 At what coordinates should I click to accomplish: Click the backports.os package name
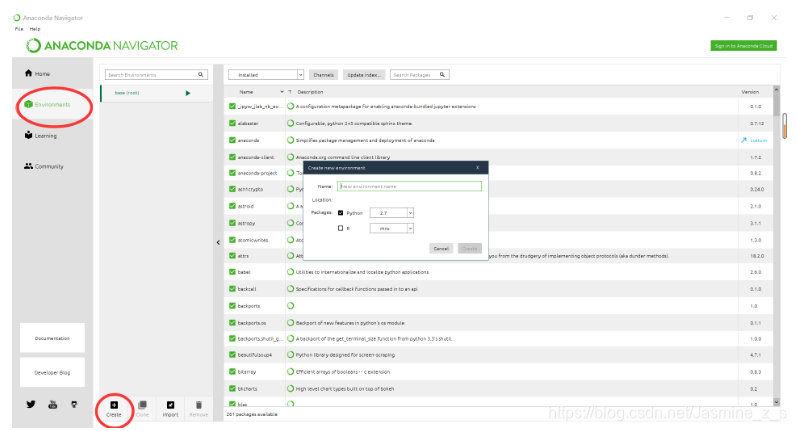(252, 323)
